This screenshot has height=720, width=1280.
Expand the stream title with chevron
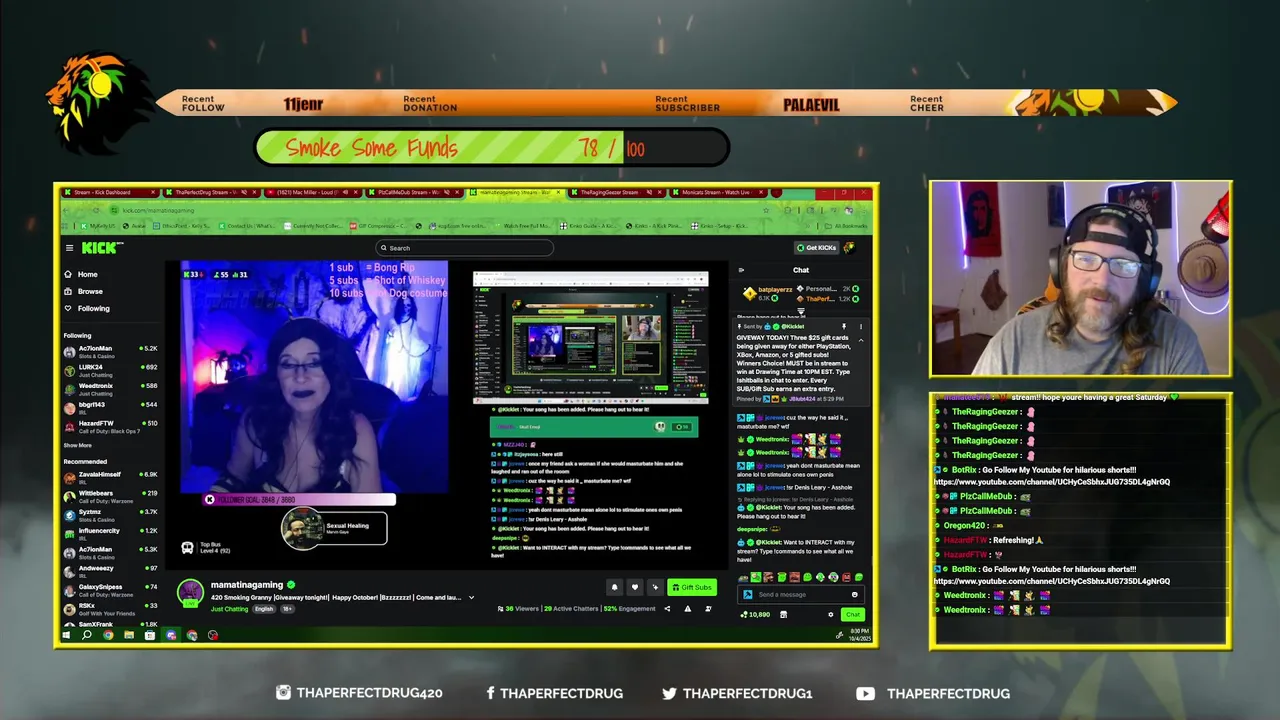click(x=471, y=597)
